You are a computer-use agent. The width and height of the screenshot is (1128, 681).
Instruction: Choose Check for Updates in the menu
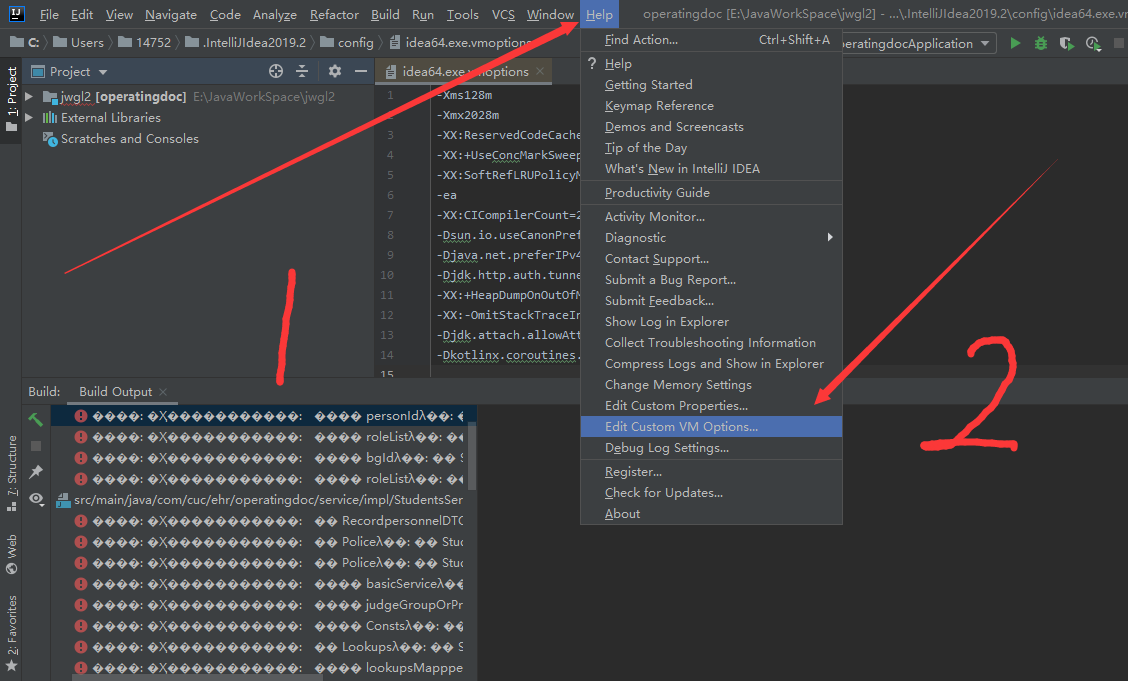(663, 492)
